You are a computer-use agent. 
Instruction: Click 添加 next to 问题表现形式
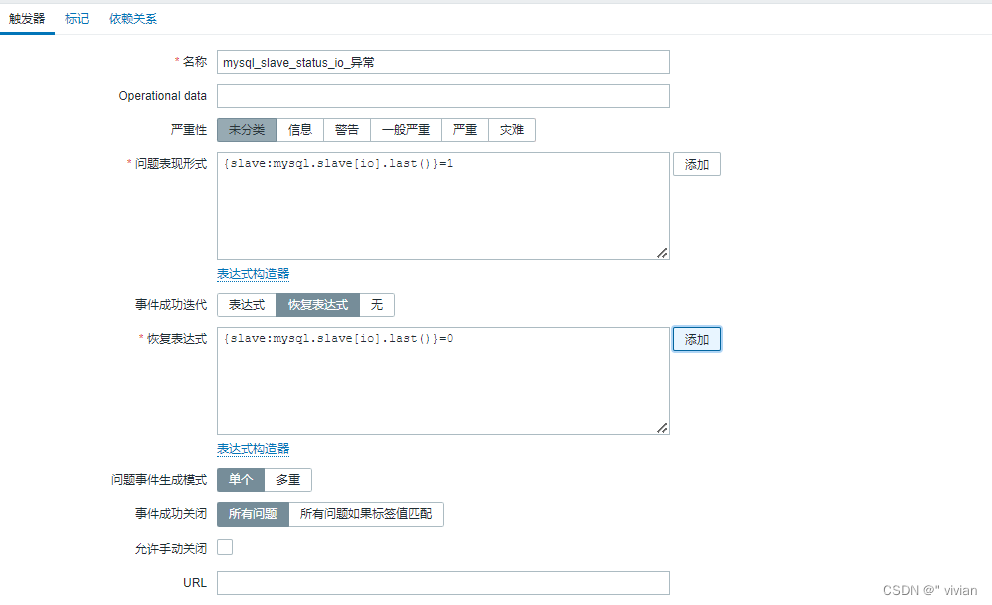pos(697,165)
